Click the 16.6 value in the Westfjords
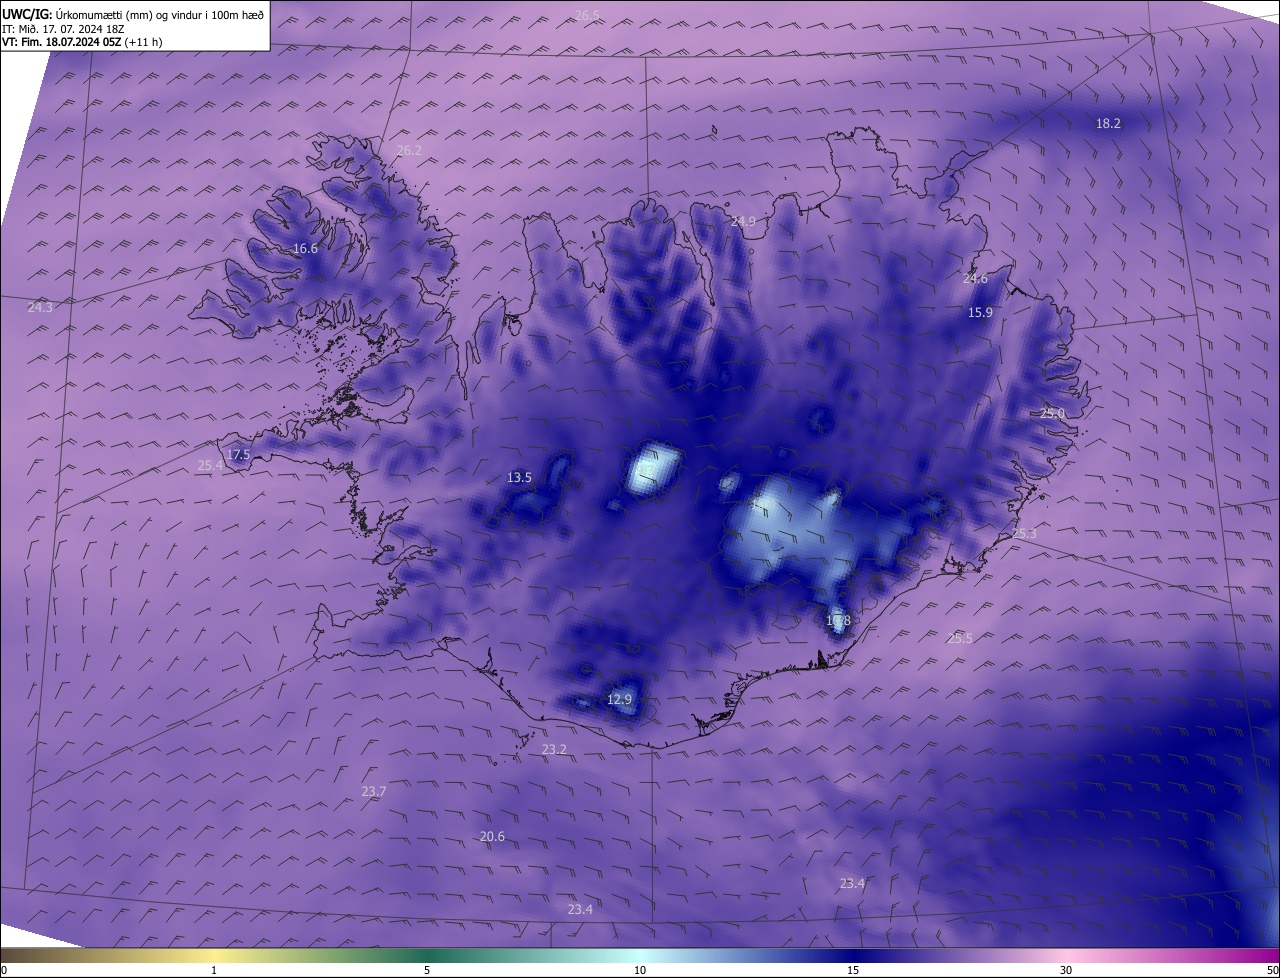 305,248
